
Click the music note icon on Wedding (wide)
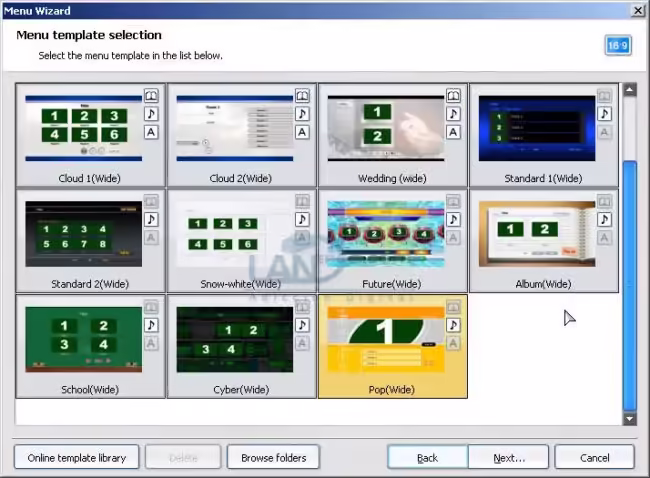pos(454,114)
